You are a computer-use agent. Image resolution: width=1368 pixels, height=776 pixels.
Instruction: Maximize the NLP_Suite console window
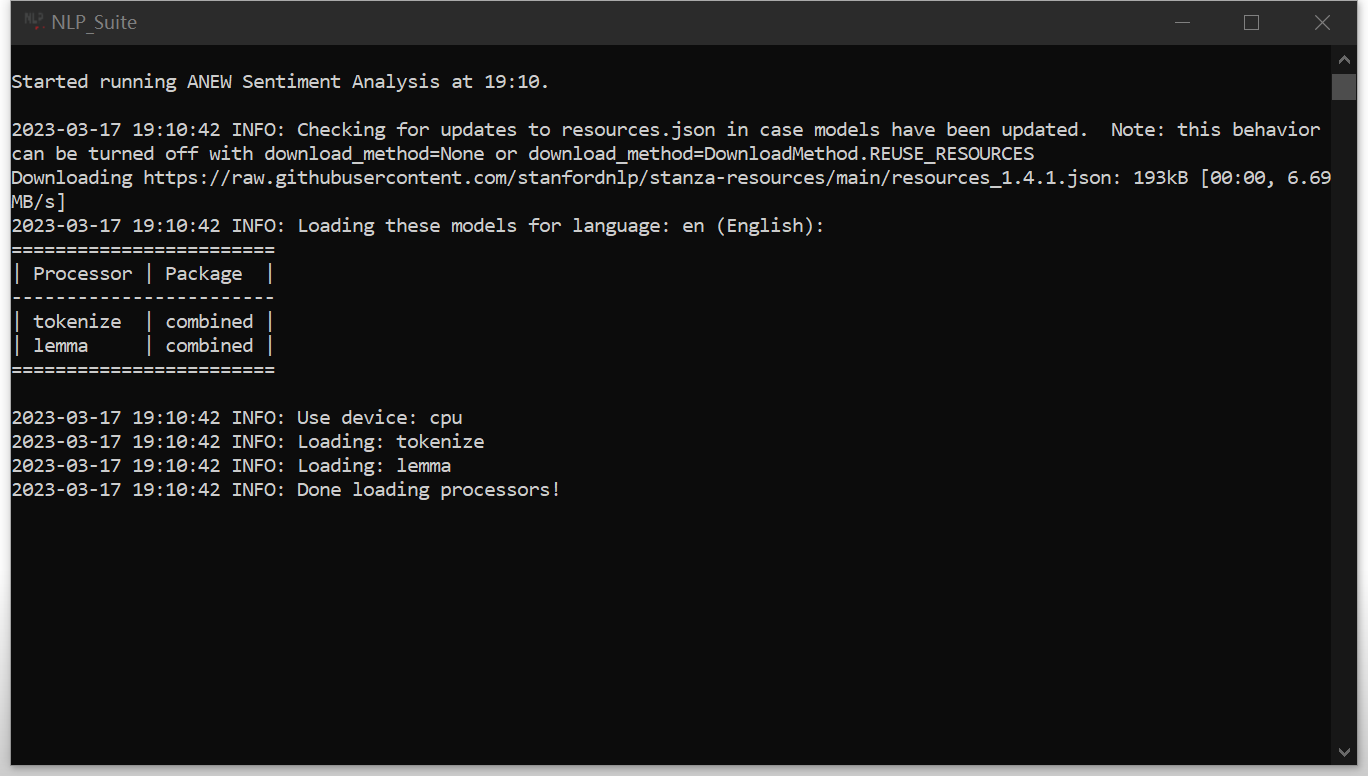click(x=1251, y=21)
